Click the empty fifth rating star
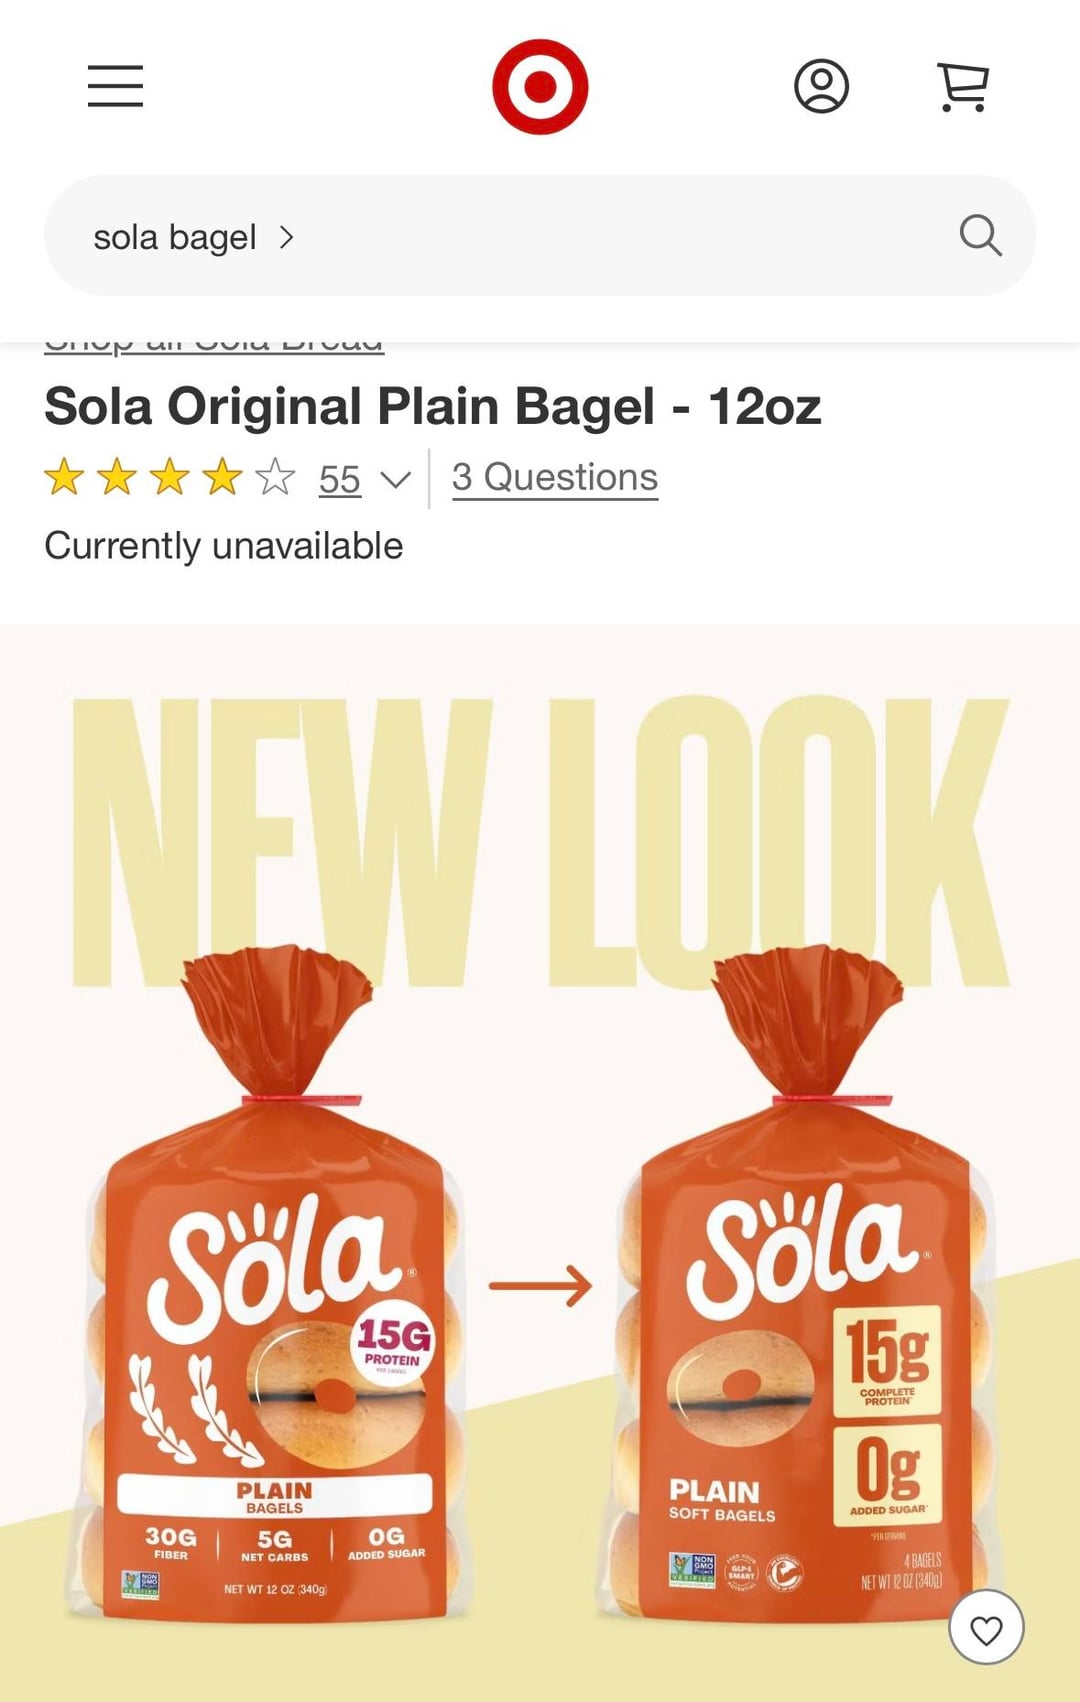1080x1702 pixels. tap(275, 478)
